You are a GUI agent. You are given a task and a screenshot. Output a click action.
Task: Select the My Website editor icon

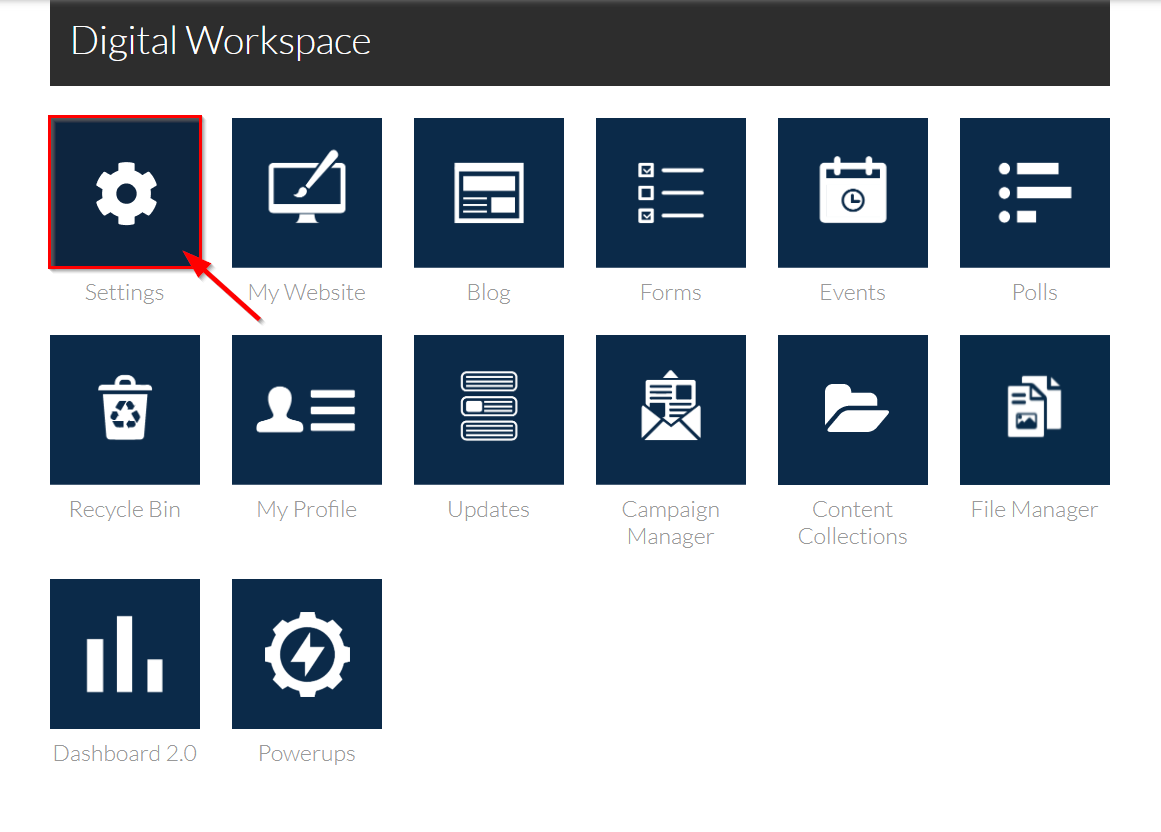[x=306, y=192]
